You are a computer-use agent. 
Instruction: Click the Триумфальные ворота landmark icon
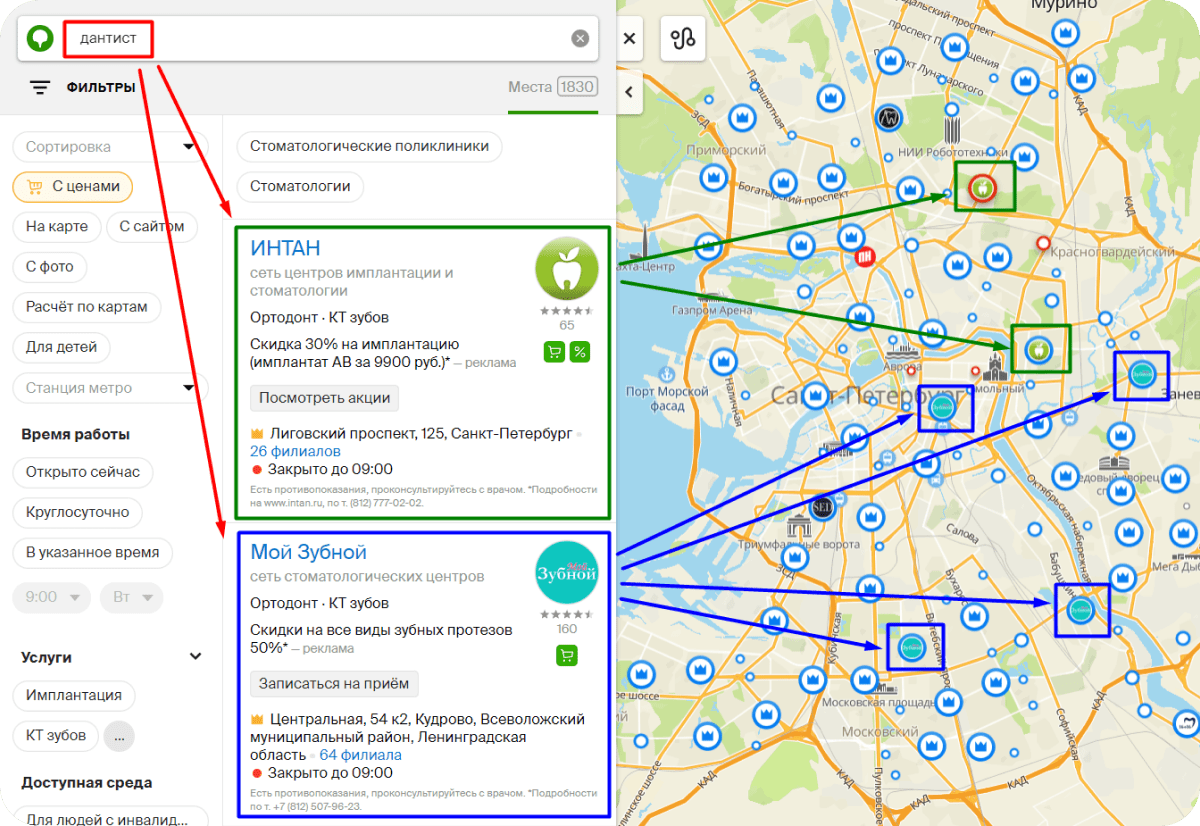tap(801, 527)
